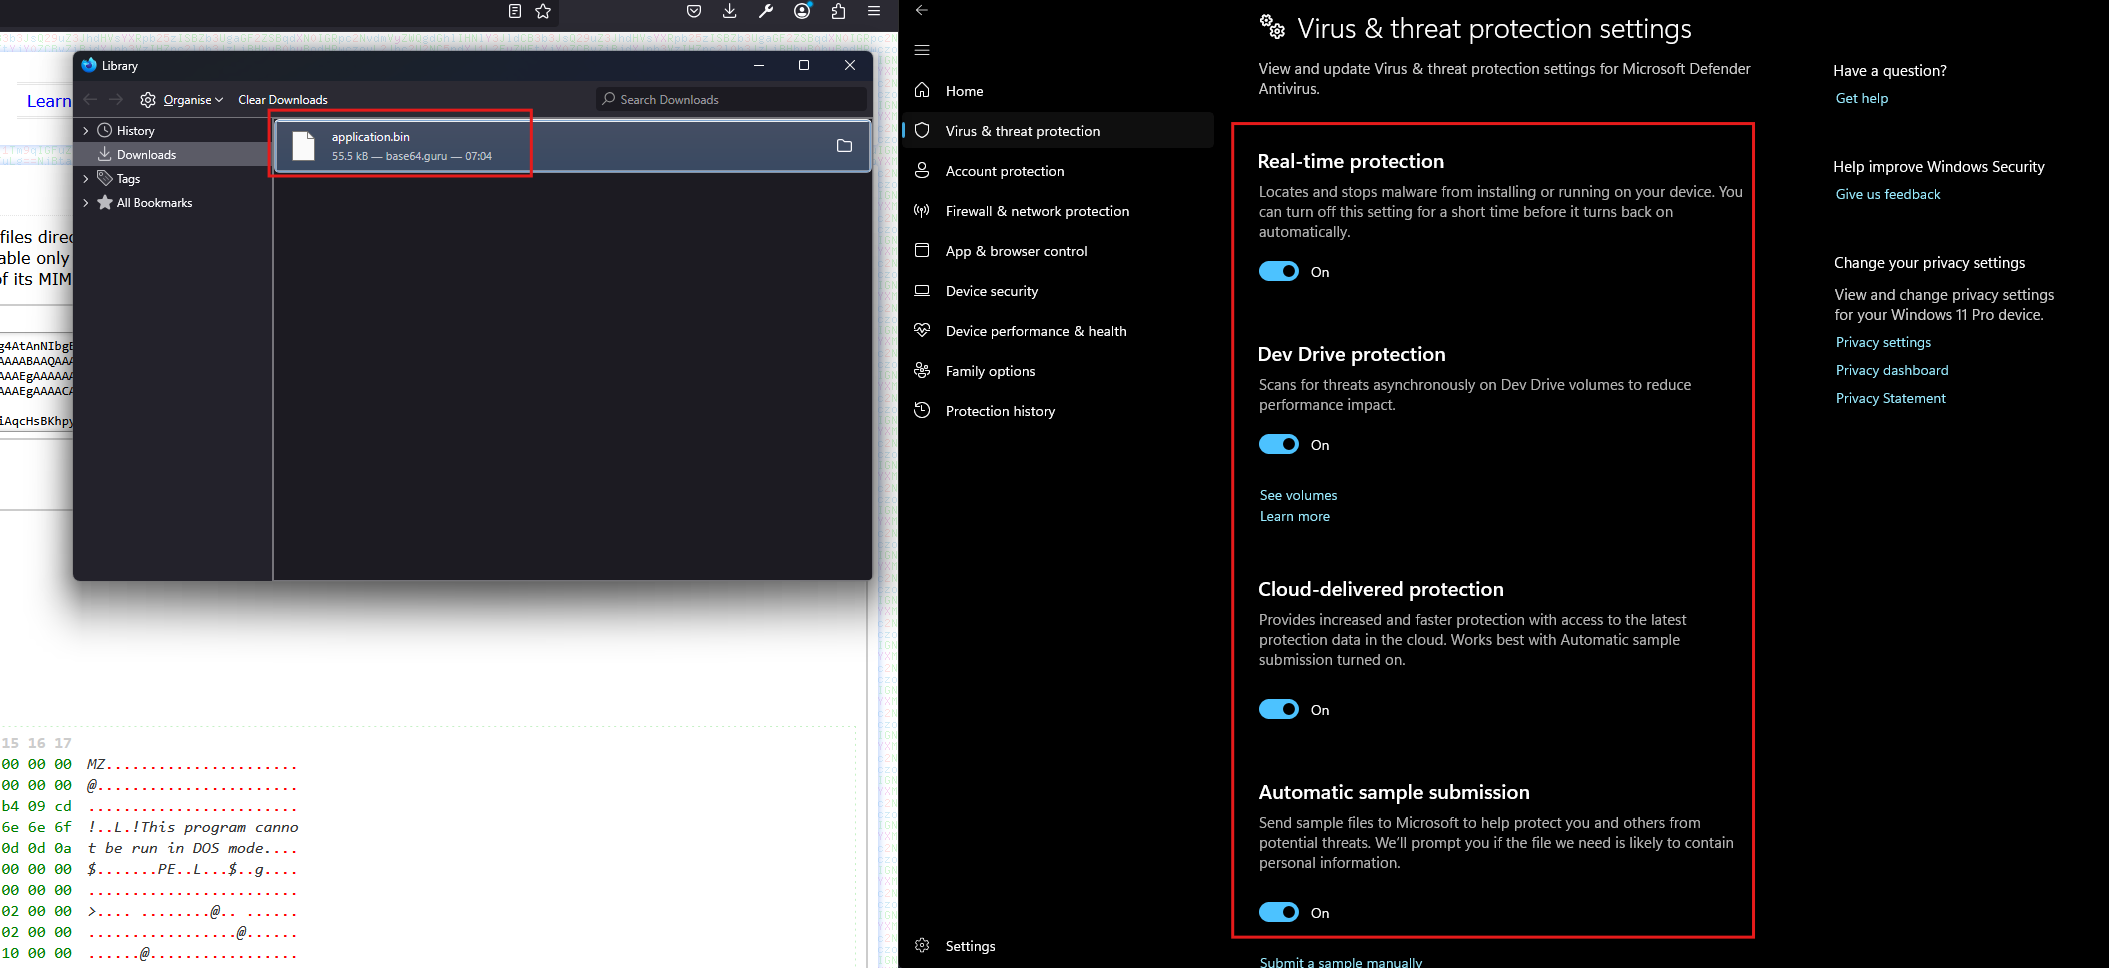Open Firefox hamburger application menu

(874, 11)
